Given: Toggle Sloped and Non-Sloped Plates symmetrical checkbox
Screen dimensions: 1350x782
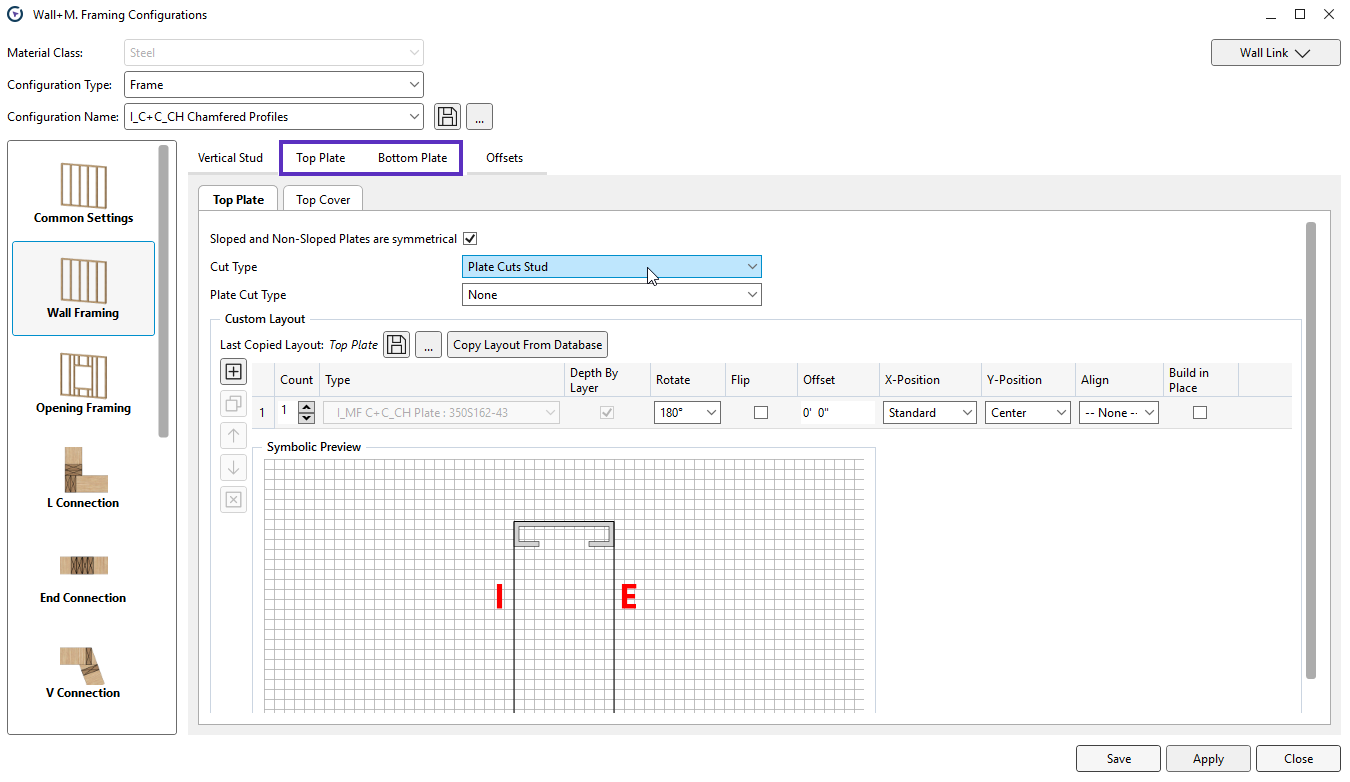Looking at the screenshot, I should [x=470, y=239].
